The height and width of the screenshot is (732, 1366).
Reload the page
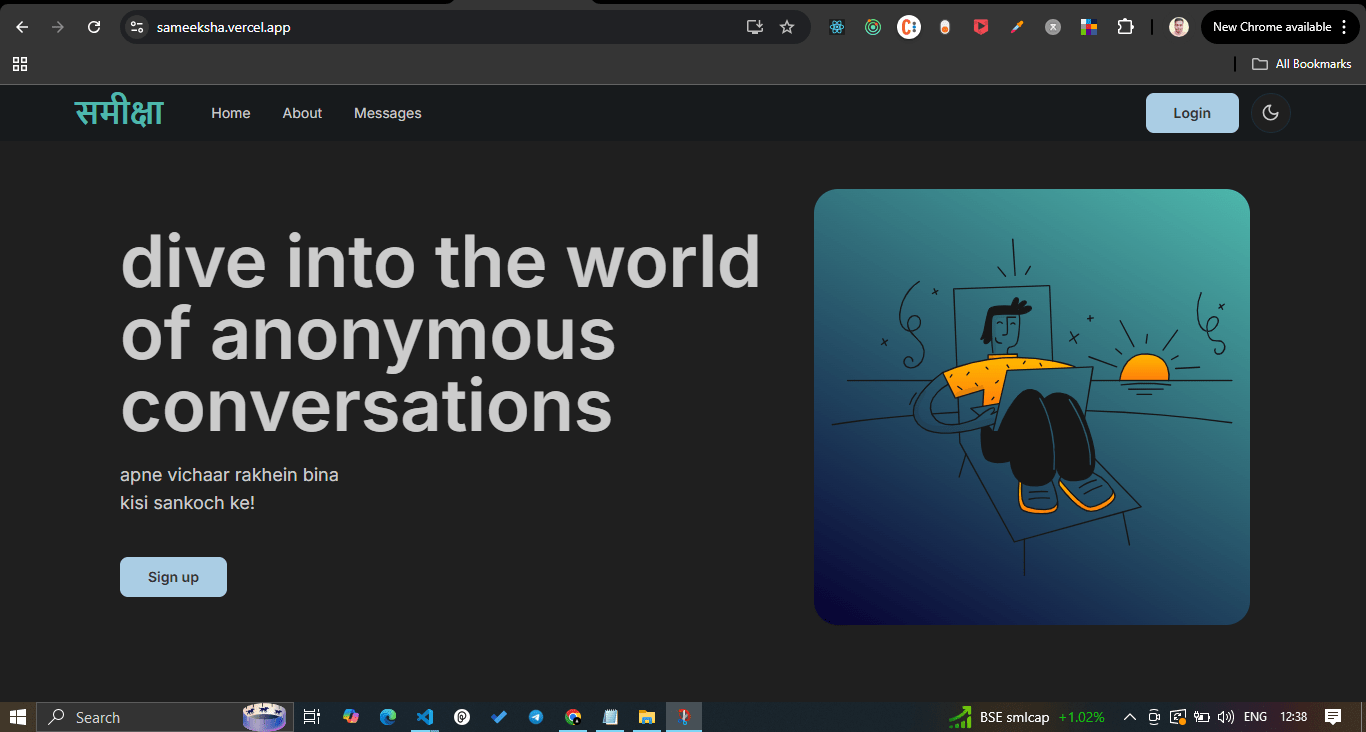click(x=94, y=27)
